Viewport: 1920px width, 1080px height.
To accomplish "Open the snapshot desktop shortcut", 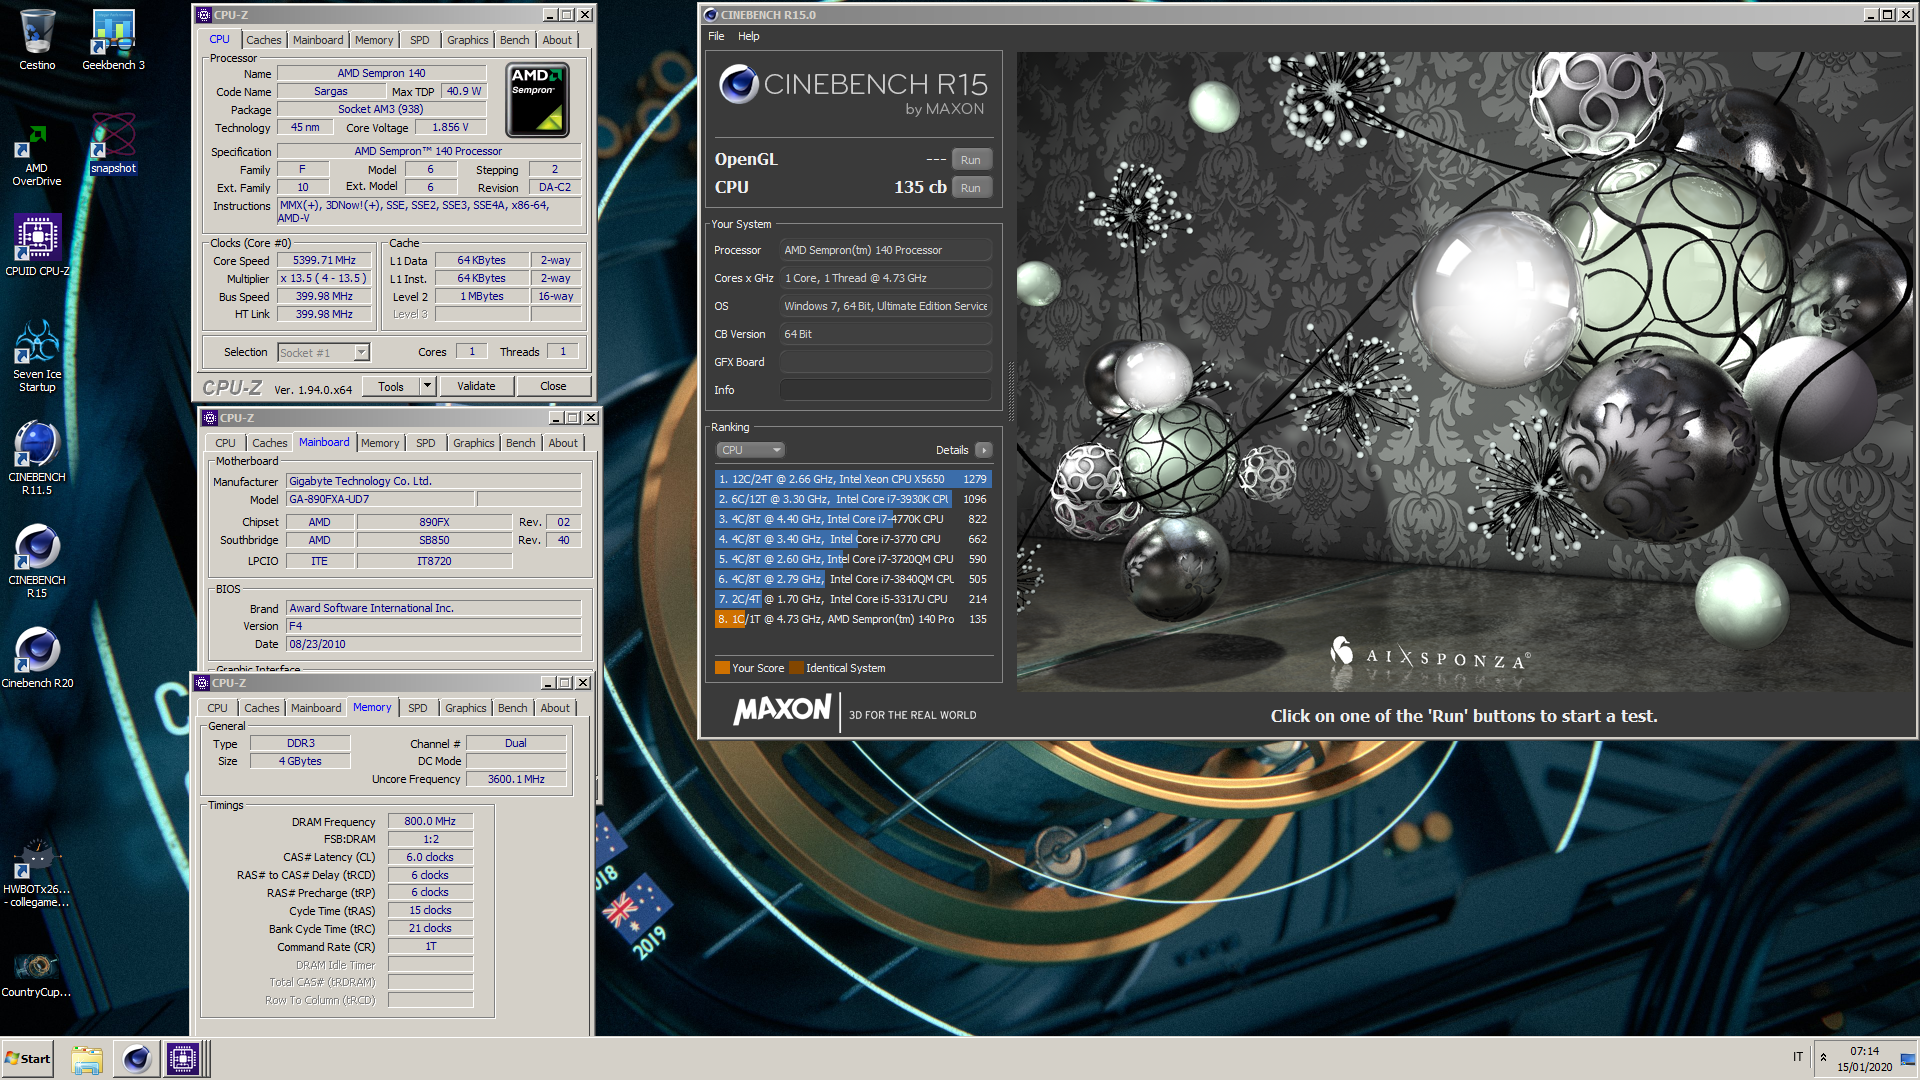I will point(113,143).
